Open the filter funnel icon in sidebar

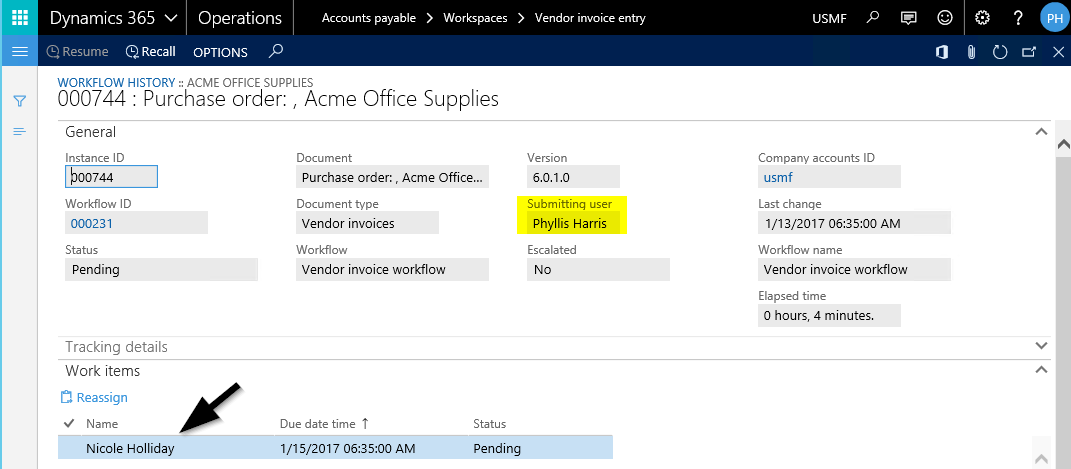tap(19, 101)
